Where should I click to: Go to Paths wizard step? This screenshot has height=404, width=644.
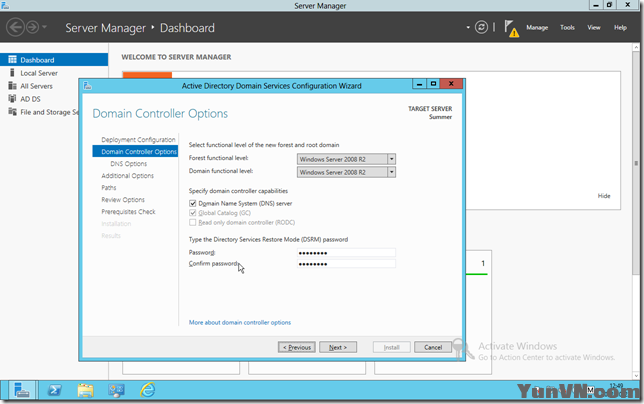point(109,188)
